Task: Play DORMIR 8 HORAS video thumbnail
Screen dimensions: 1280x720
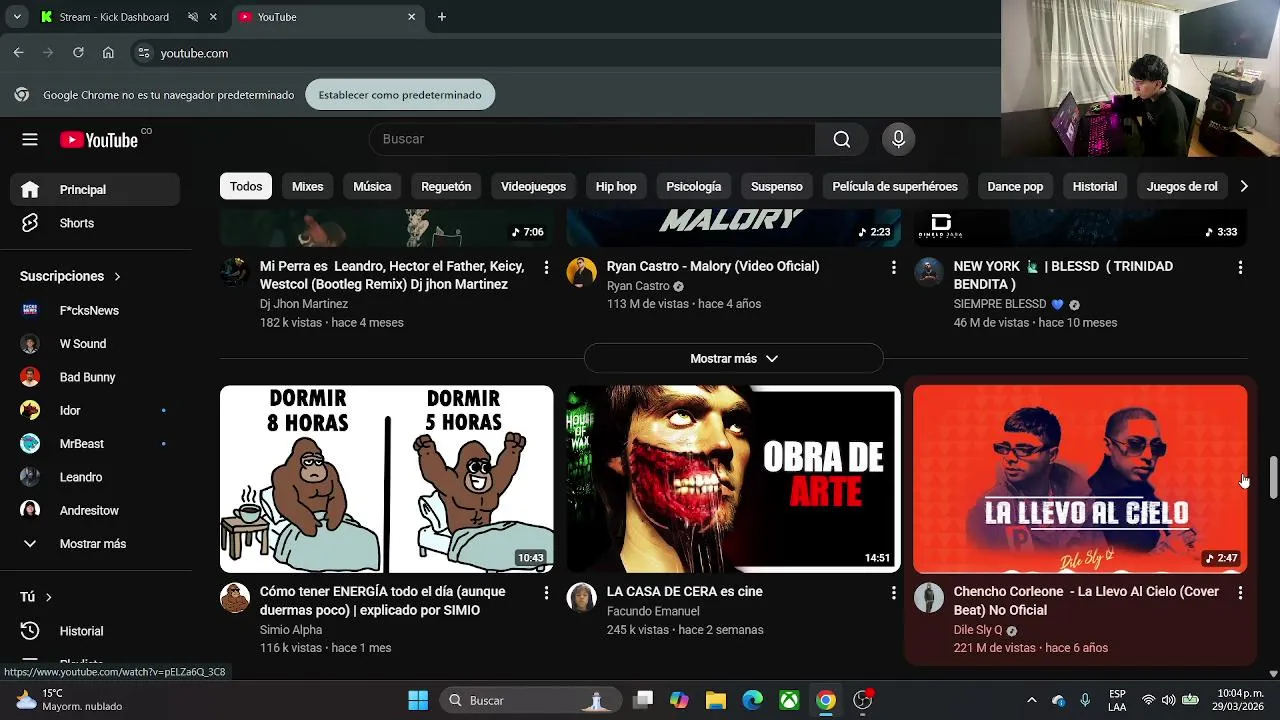Action: [x=387, y=479]
